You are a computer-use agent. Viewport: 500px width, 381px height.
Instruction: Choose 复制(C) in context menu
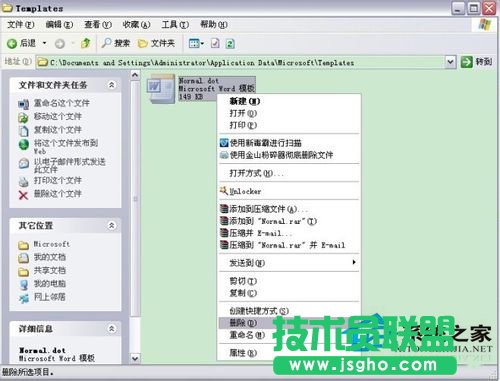[x=289, y=293]
